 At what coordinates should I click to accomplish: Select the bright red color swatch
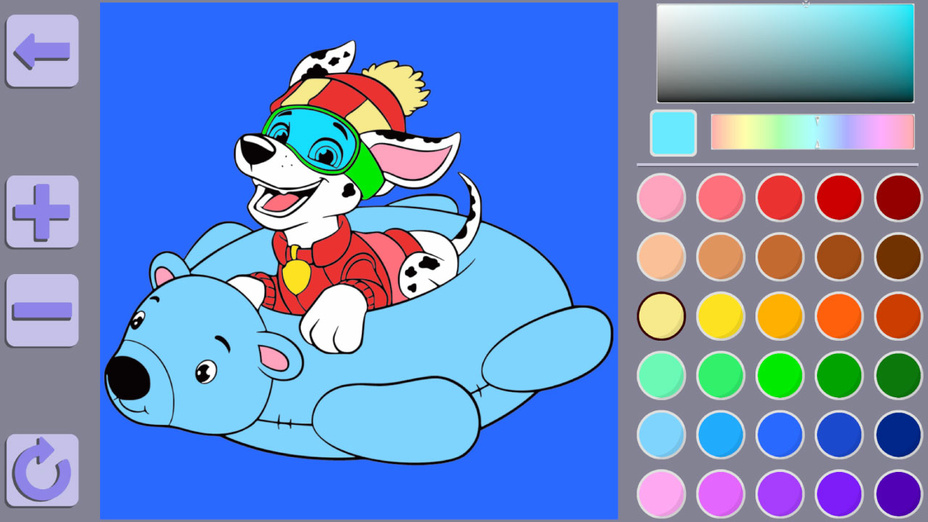(779, 197)
